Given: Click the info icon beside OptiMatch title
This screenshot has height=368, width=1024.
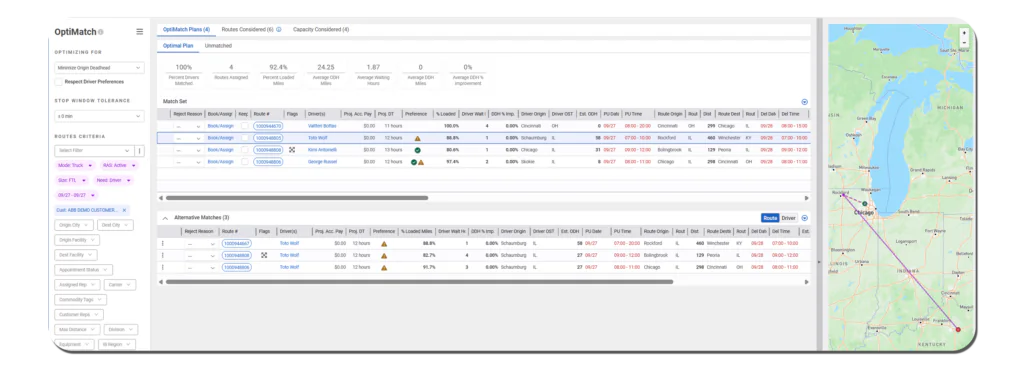Looking at the screenshot, I should [x=101, y=32].
